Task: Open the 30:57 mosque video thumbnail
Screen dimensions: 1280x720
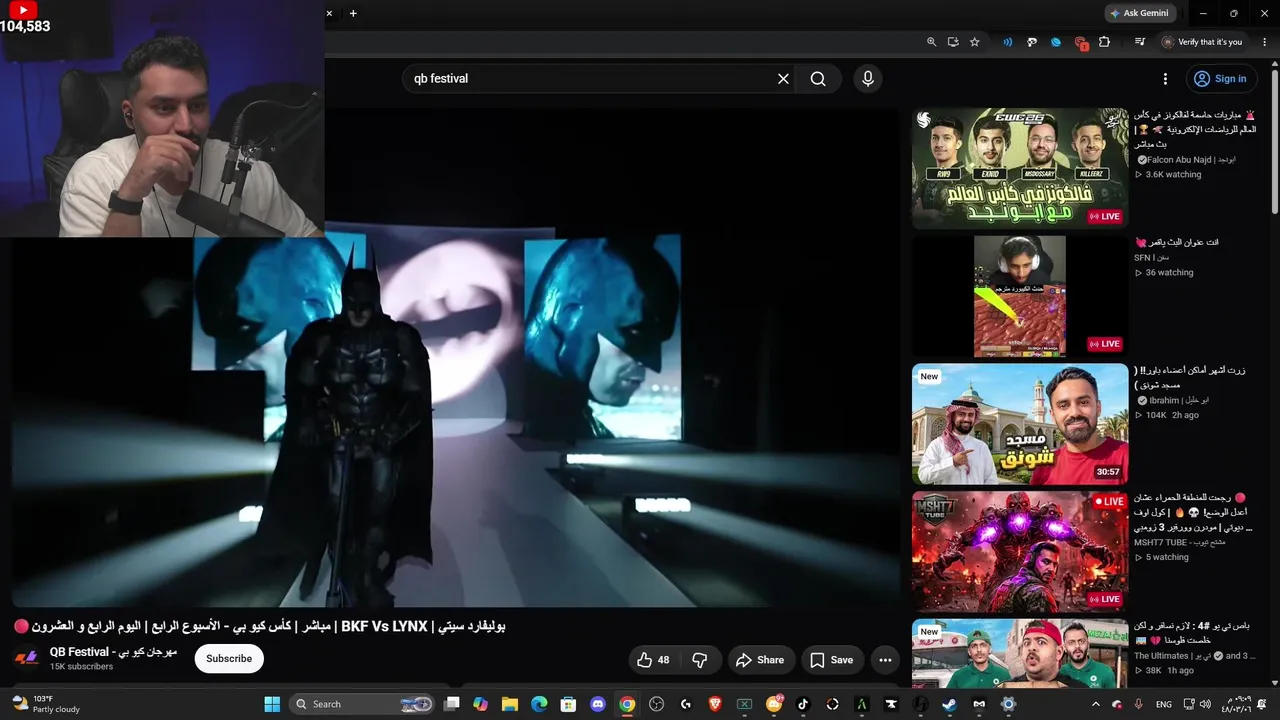Action: click(1020, 424)
